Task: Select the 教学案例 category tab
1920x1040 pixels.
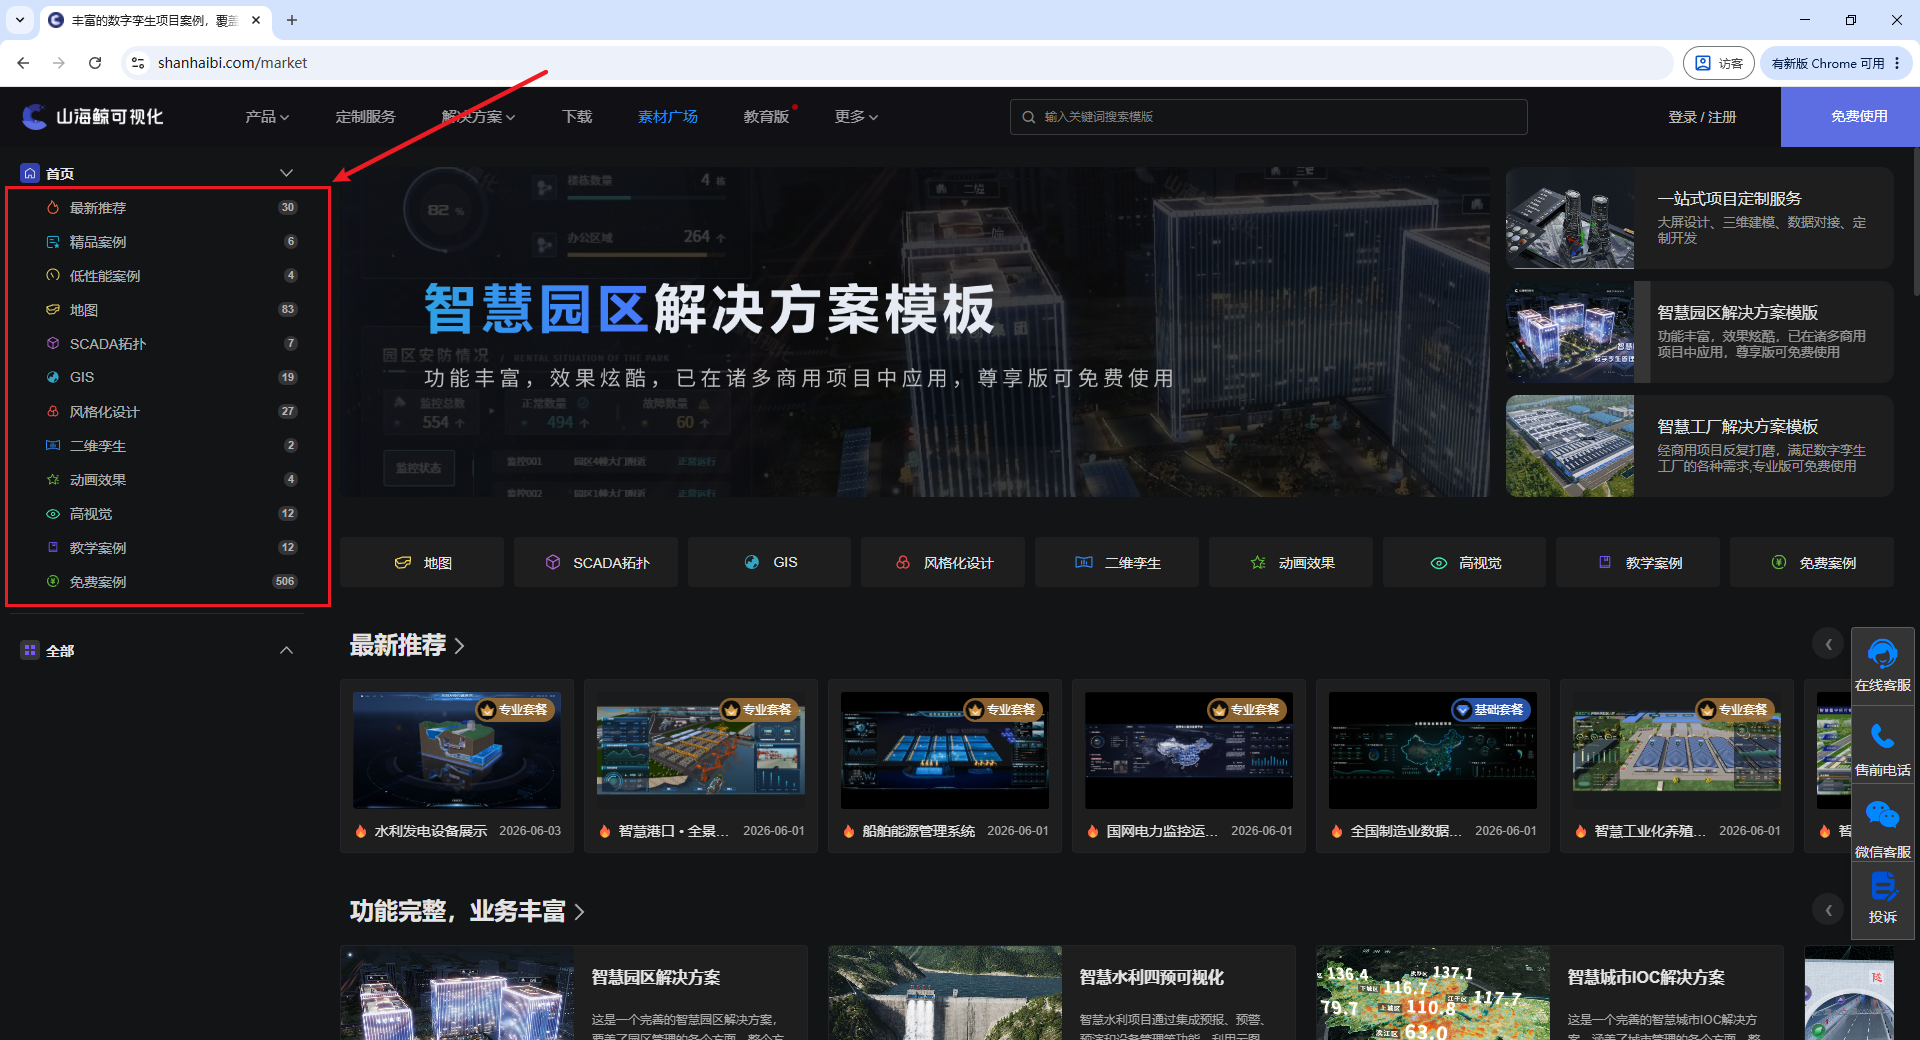Action: [1638, 562]
